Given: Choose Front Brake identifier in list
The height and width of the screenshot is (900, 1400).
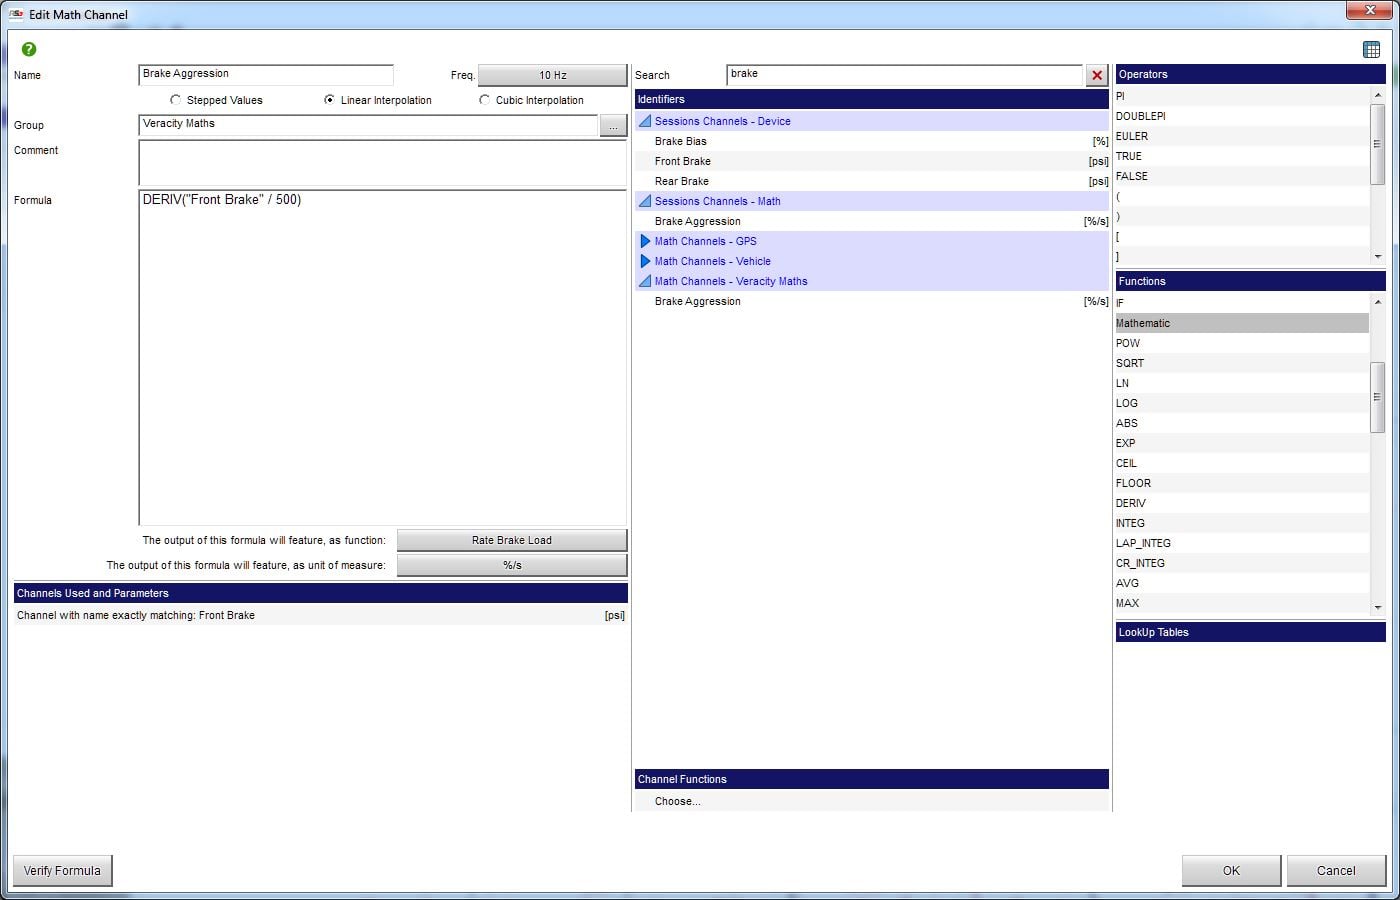Looking at the screenshot, I should pos(683,161).
